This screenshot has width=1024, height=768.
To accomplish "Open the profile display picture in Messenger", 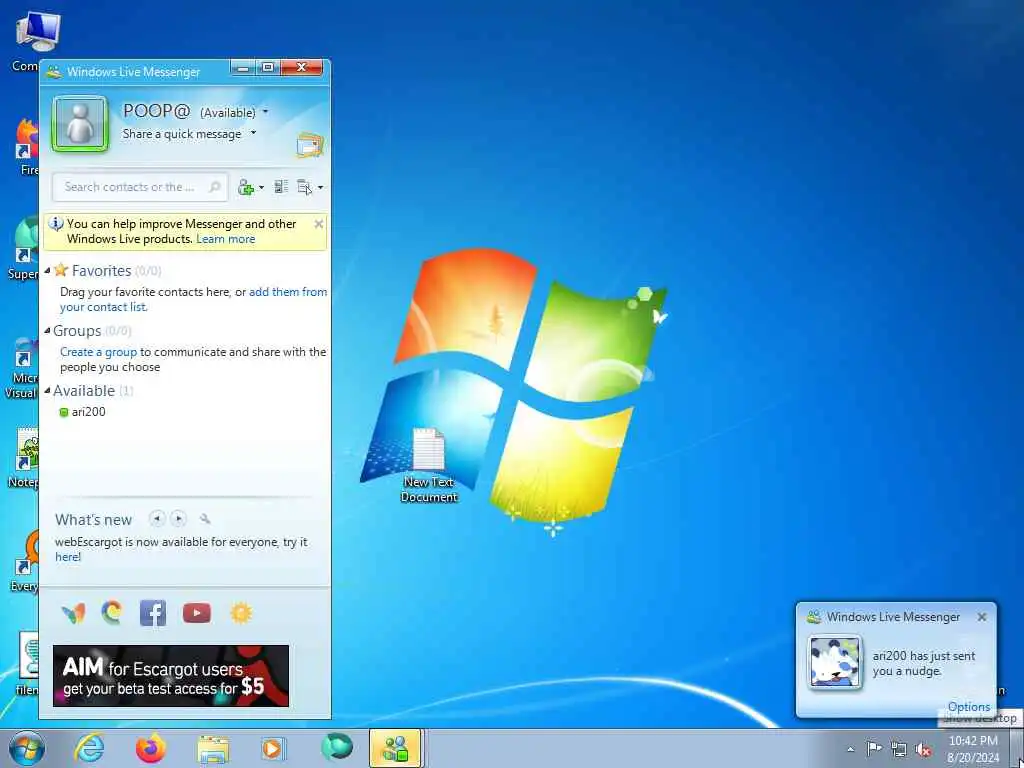I will (80, 124).
